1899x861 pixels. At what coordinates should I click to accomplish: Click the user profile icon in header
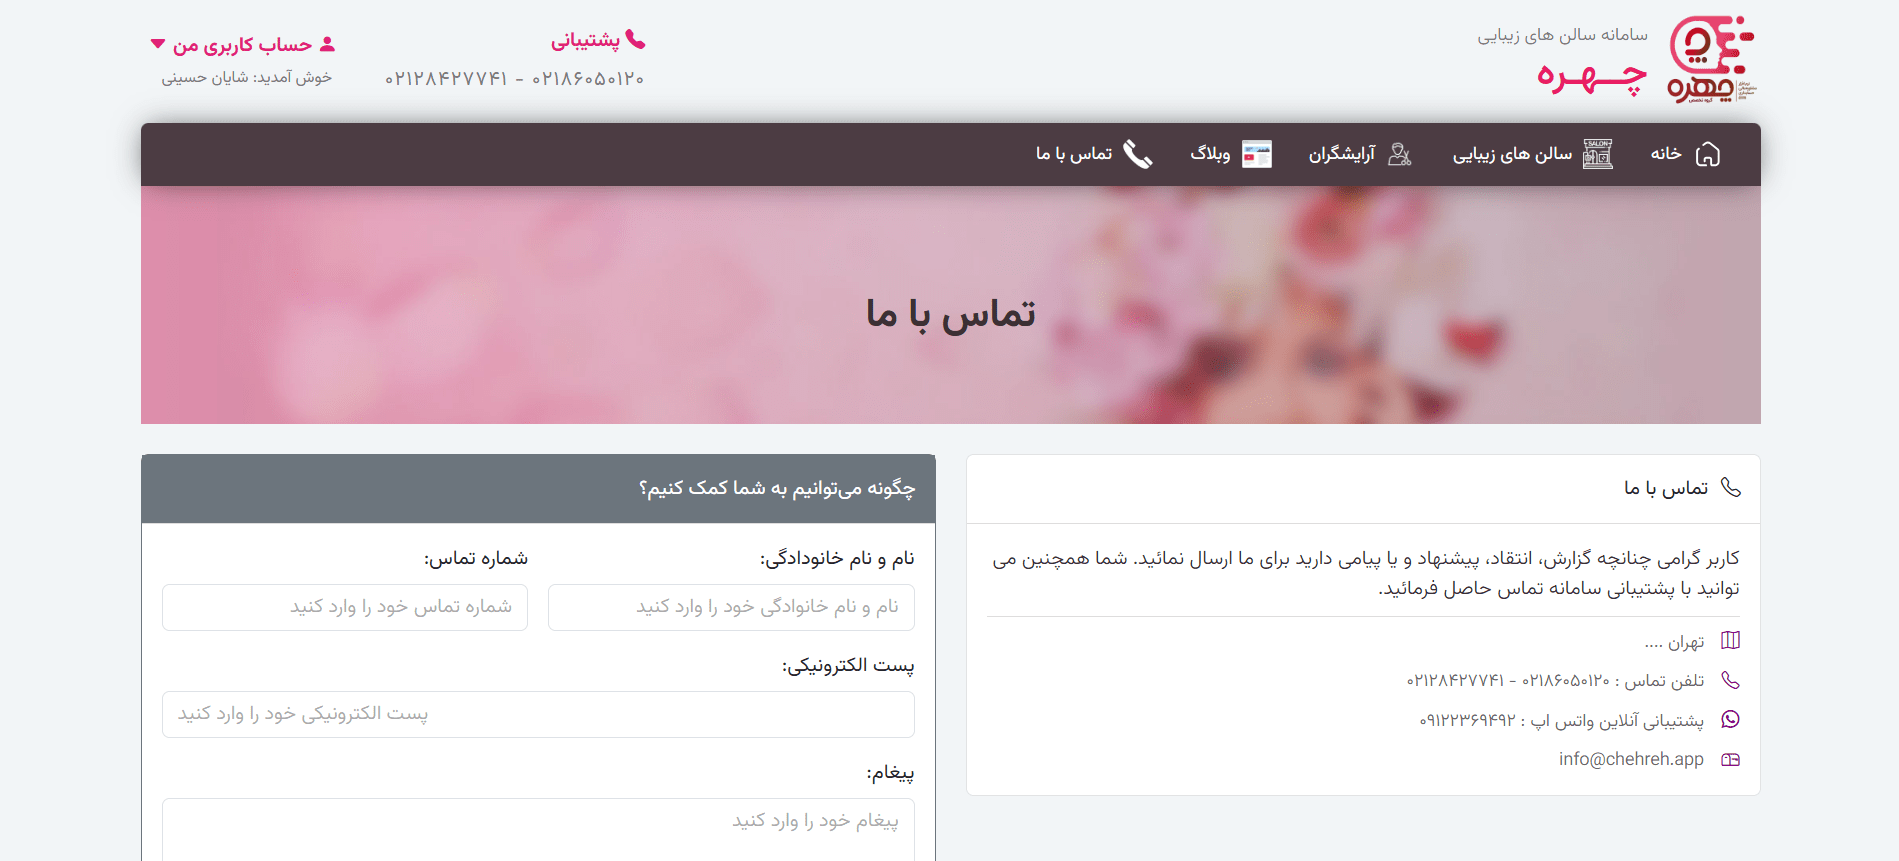327,45
